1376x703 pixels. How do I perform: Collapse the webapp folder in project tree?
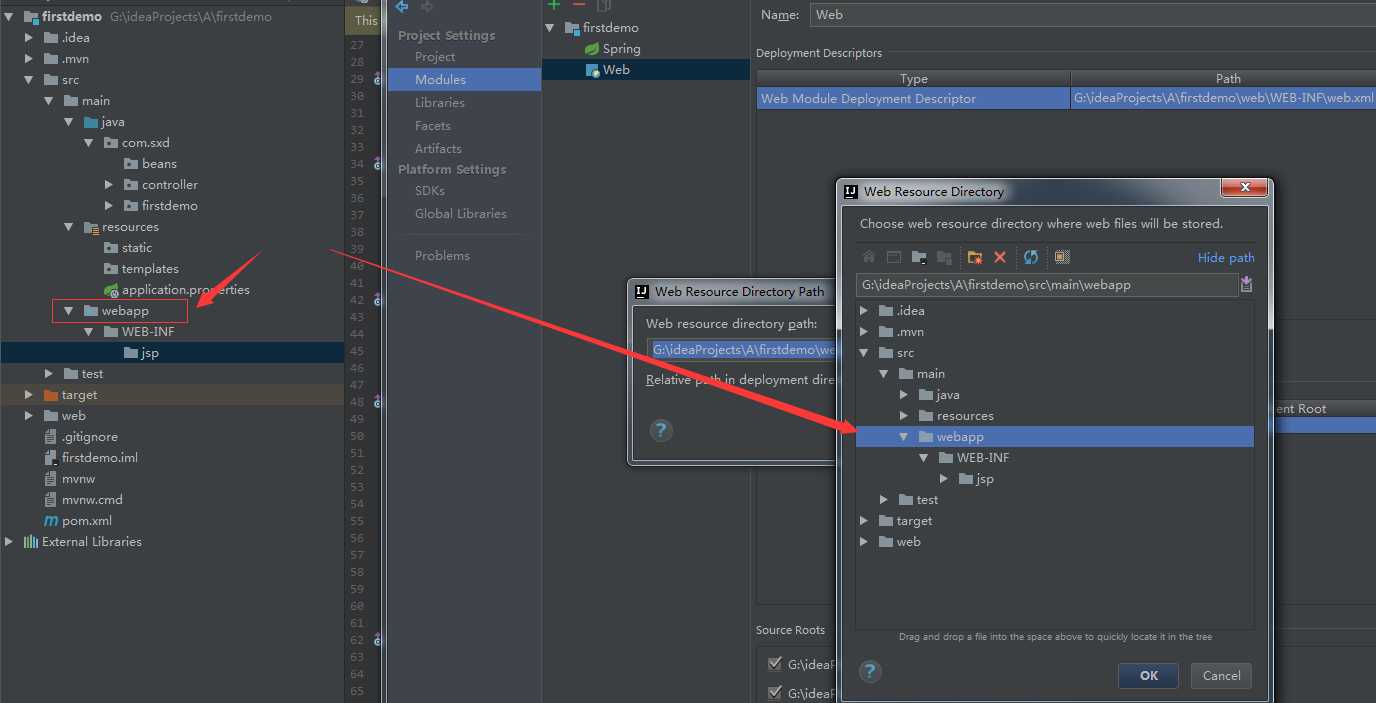pyautogui.click(x=68, y=311)
